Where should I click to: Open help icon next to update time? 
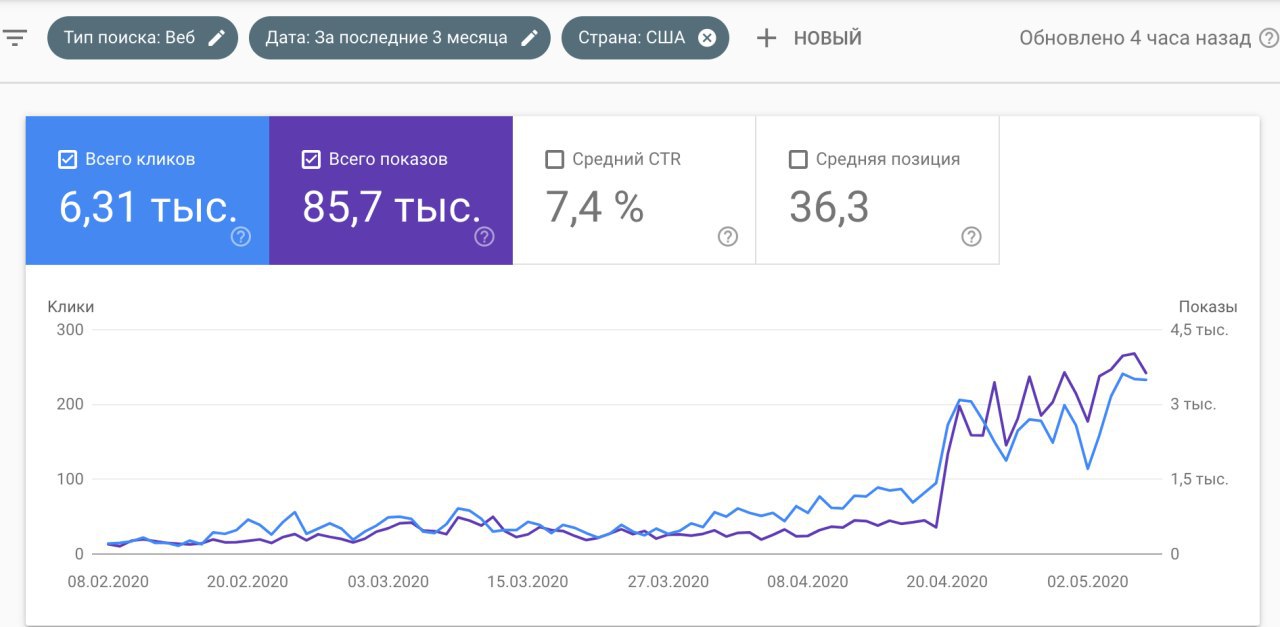coord(1269,38)
